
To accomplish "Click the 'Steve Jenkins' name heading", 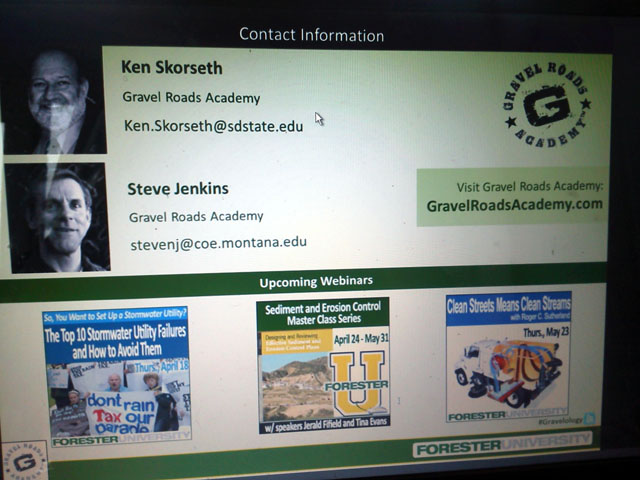I will [178, 189].
